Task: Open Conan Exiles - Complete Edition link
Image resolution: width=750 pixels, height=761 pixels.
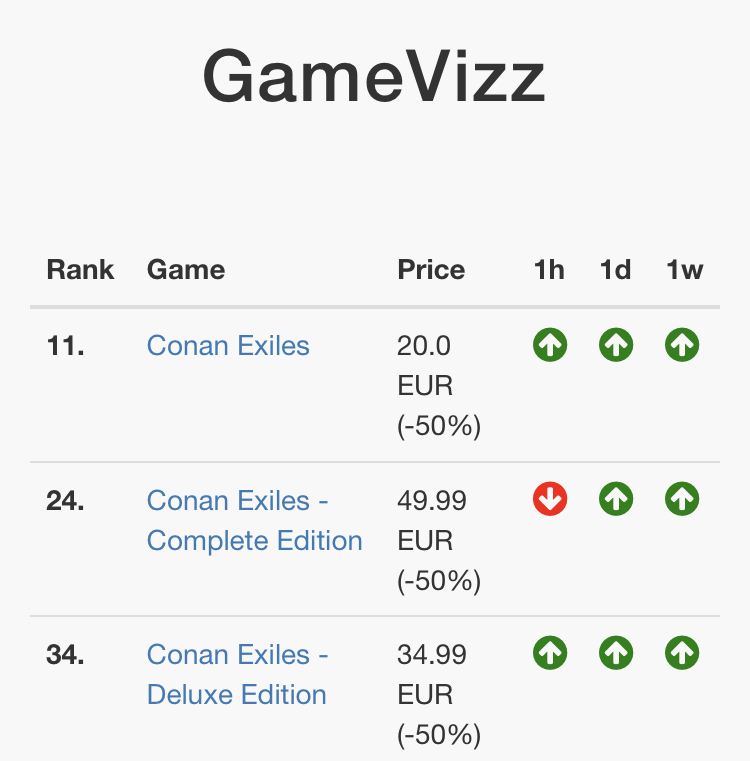Action: click(x=254, y=520)
